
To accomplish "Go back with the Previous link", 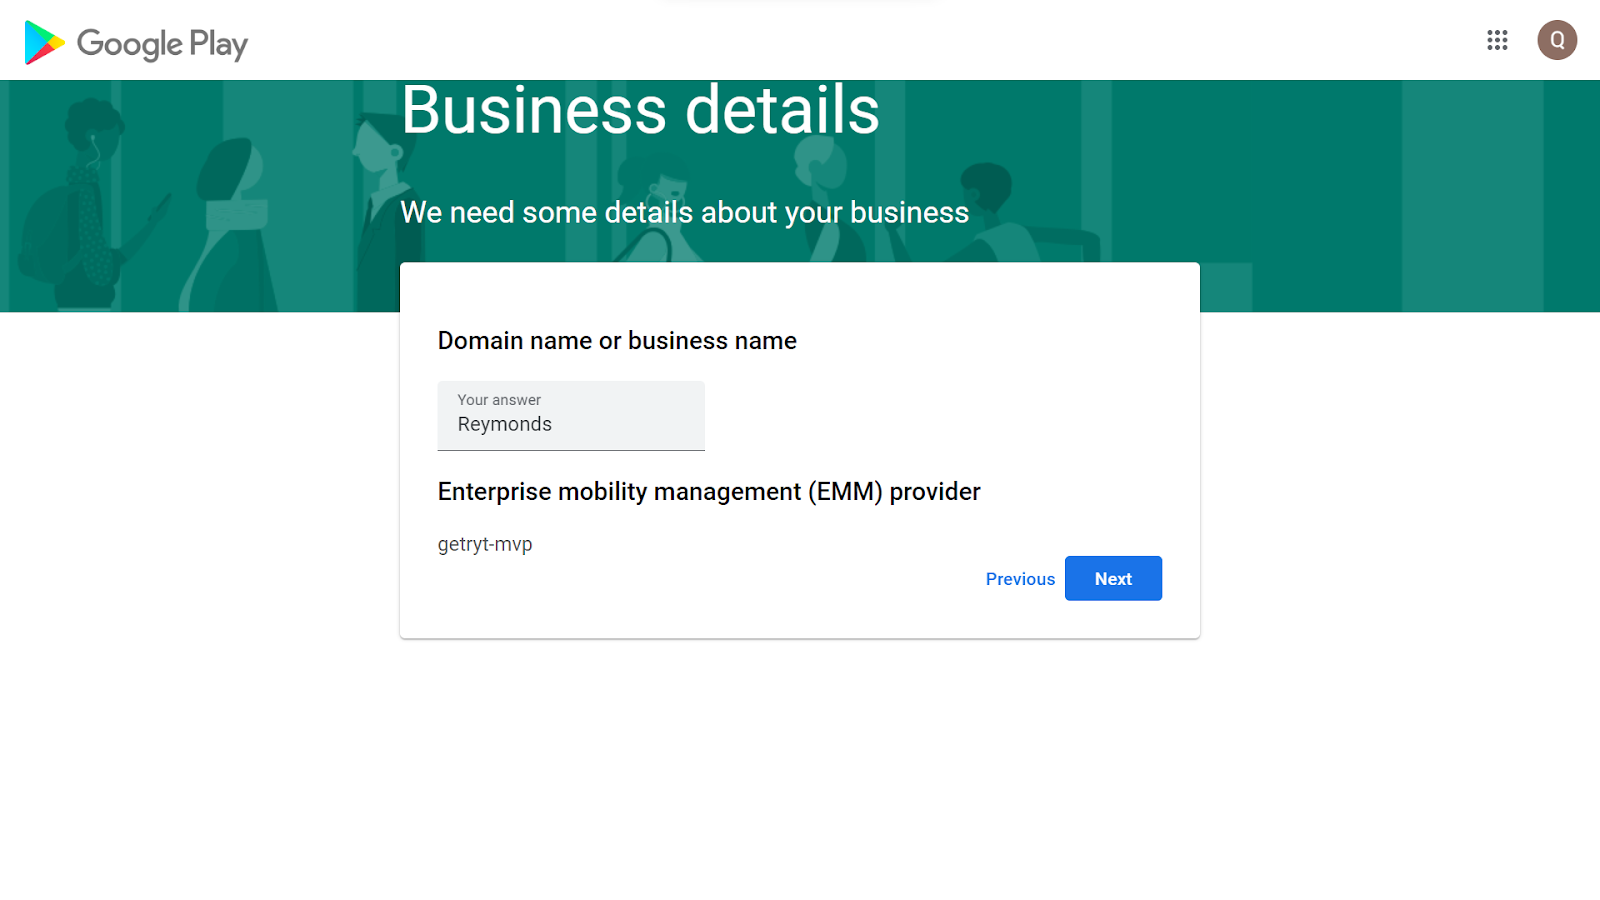I will (1020, 579).
